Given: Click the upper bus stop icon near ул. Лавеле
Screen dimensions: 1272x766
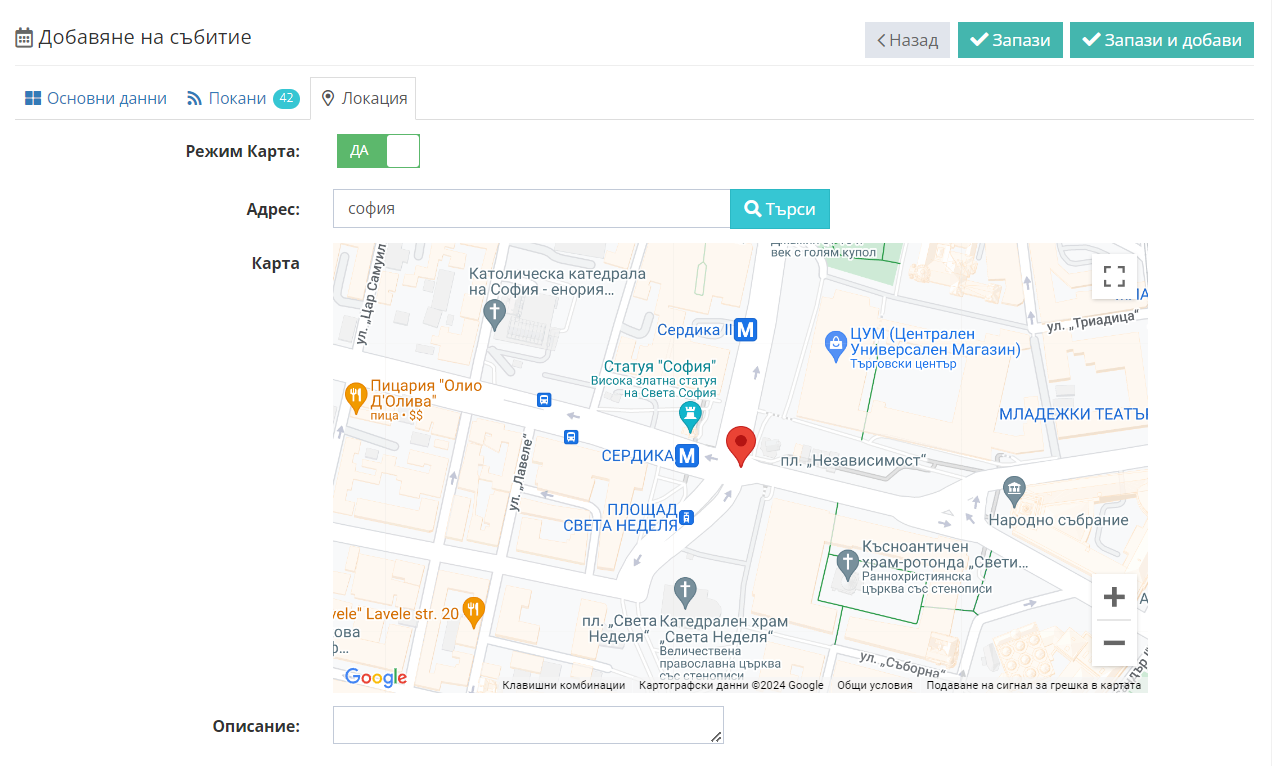Looking at the screenshot, I should [544, 400].
